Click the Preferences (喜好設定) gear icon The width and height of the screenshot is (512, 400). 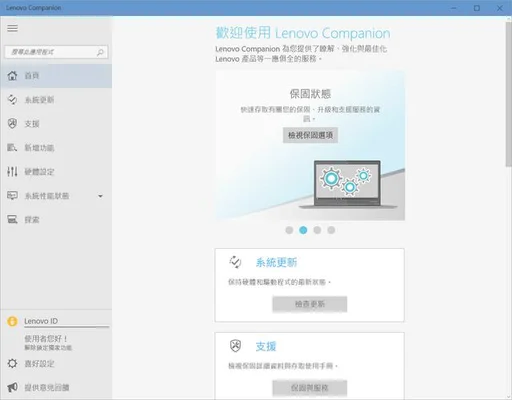(12, 363)
